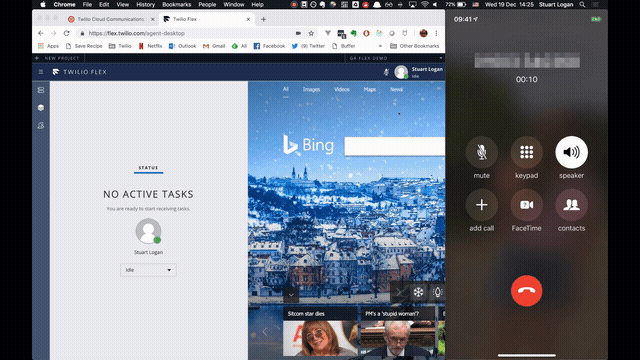Select the Bing All tab

[x=286, y=89]
